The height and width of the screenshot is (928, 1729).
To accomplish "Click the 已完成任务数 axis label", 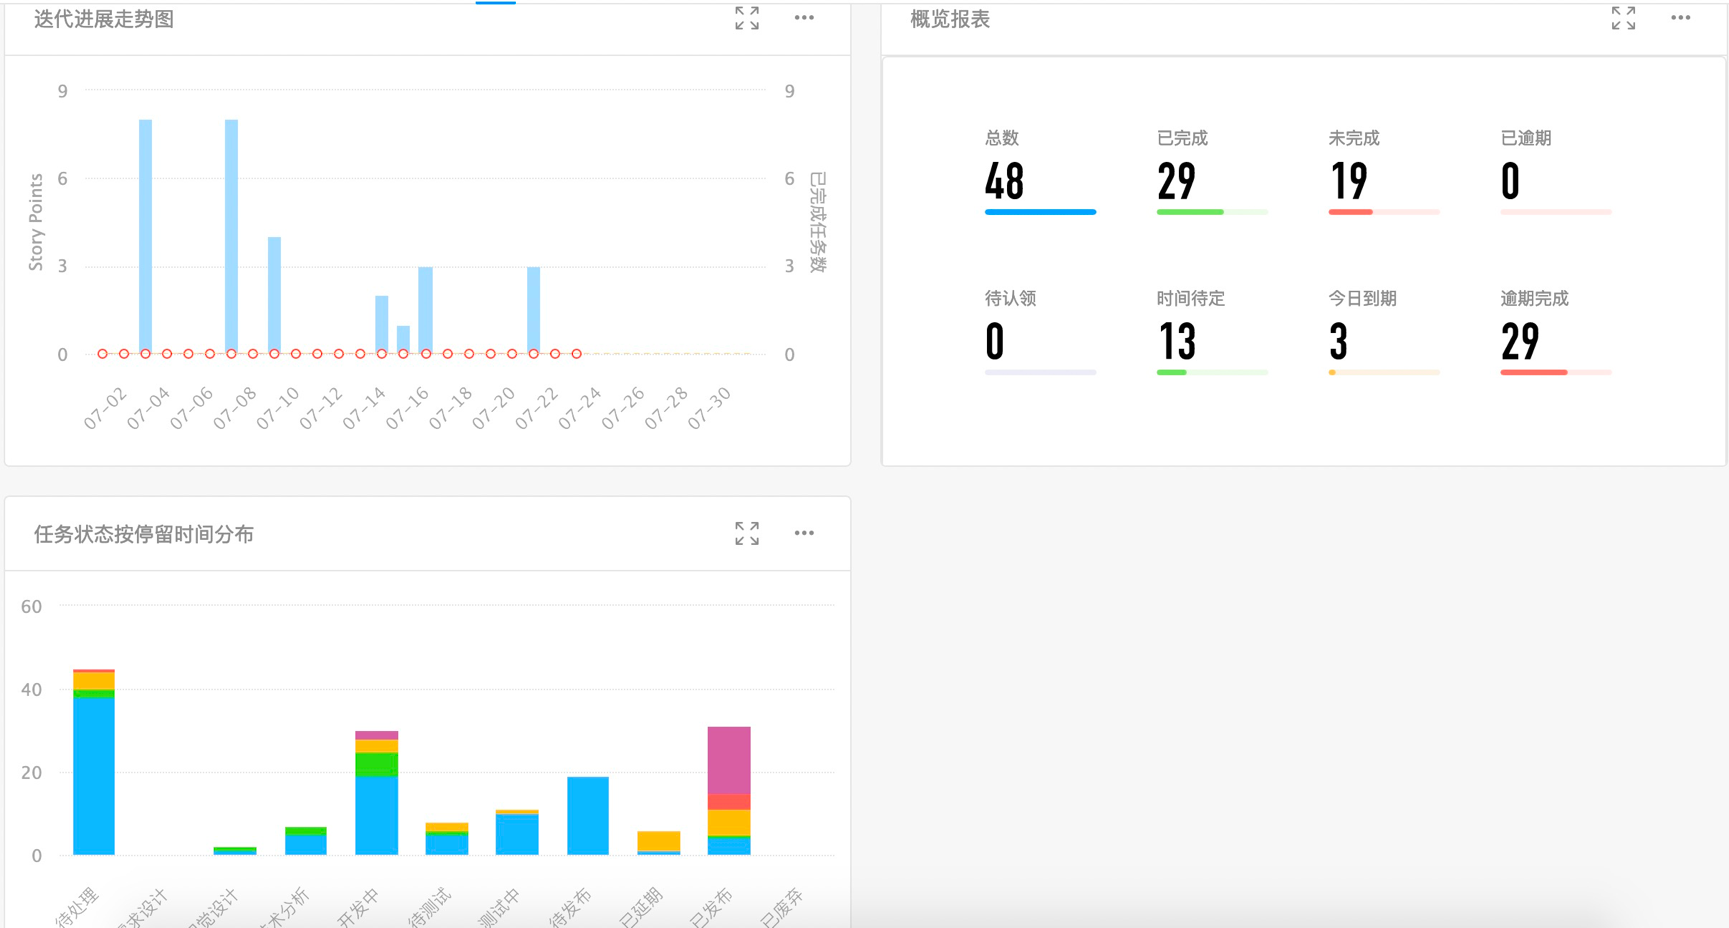I will (818, 222).
